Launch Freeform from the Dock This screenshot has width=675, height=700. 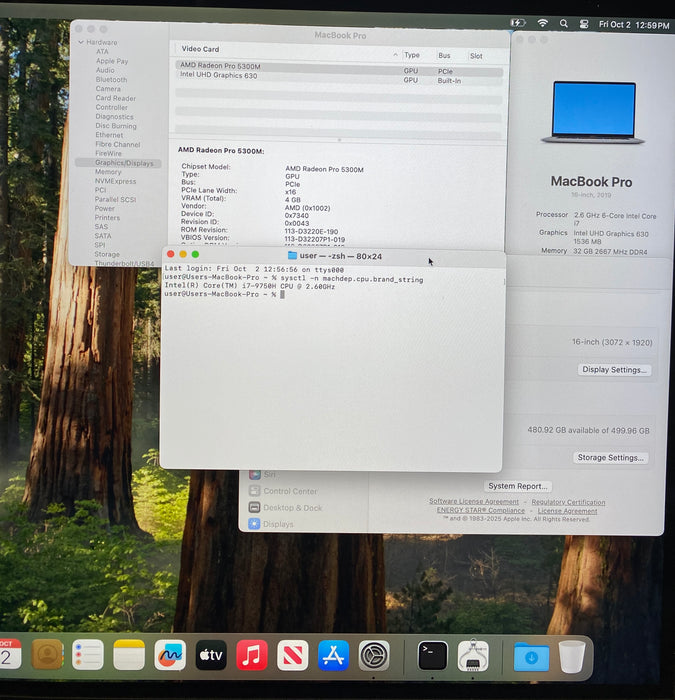click(x=170, y=654)
